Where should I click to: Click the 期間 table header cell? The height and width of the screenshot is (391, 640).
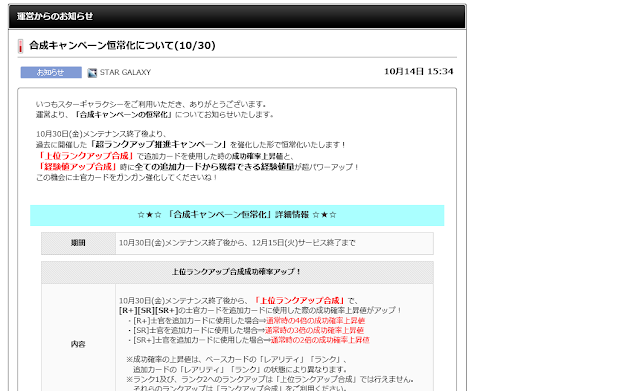[78, 243]
